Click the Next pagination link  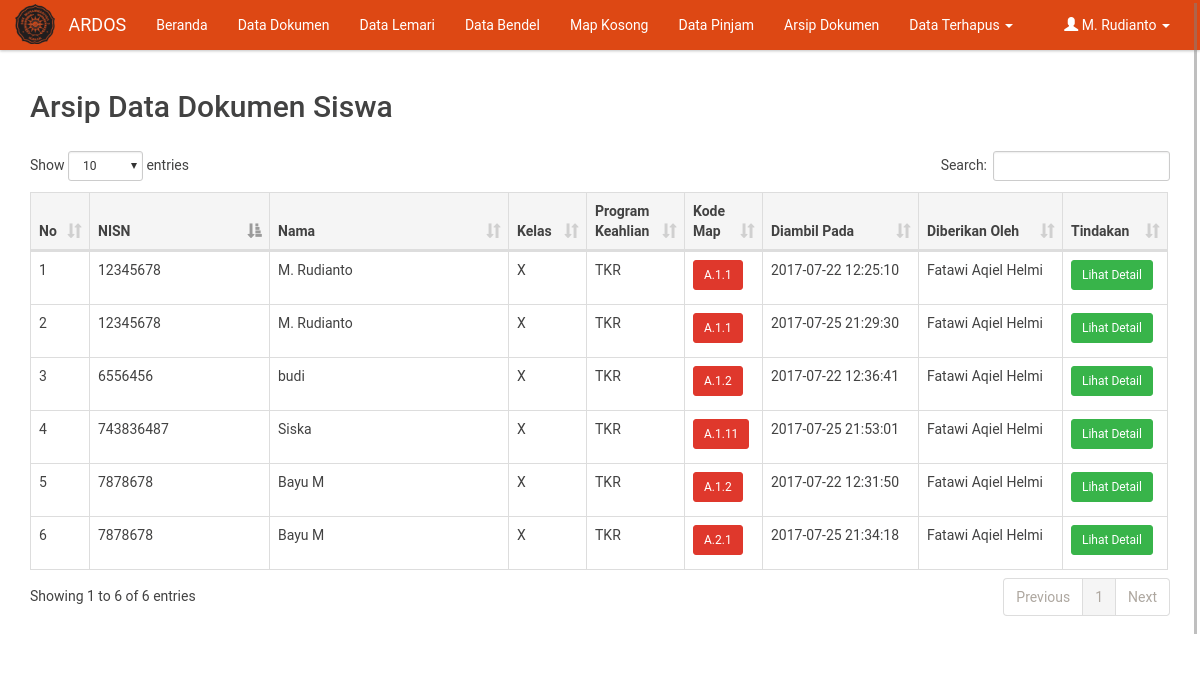(1142, 596)
